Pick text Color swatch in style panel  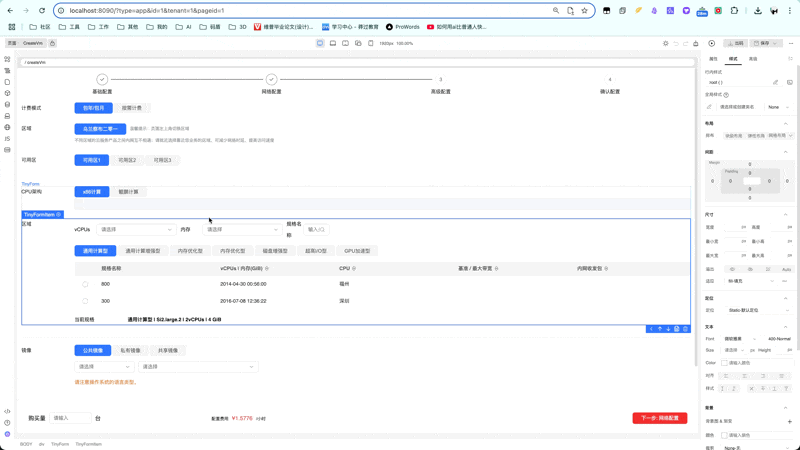724,363
